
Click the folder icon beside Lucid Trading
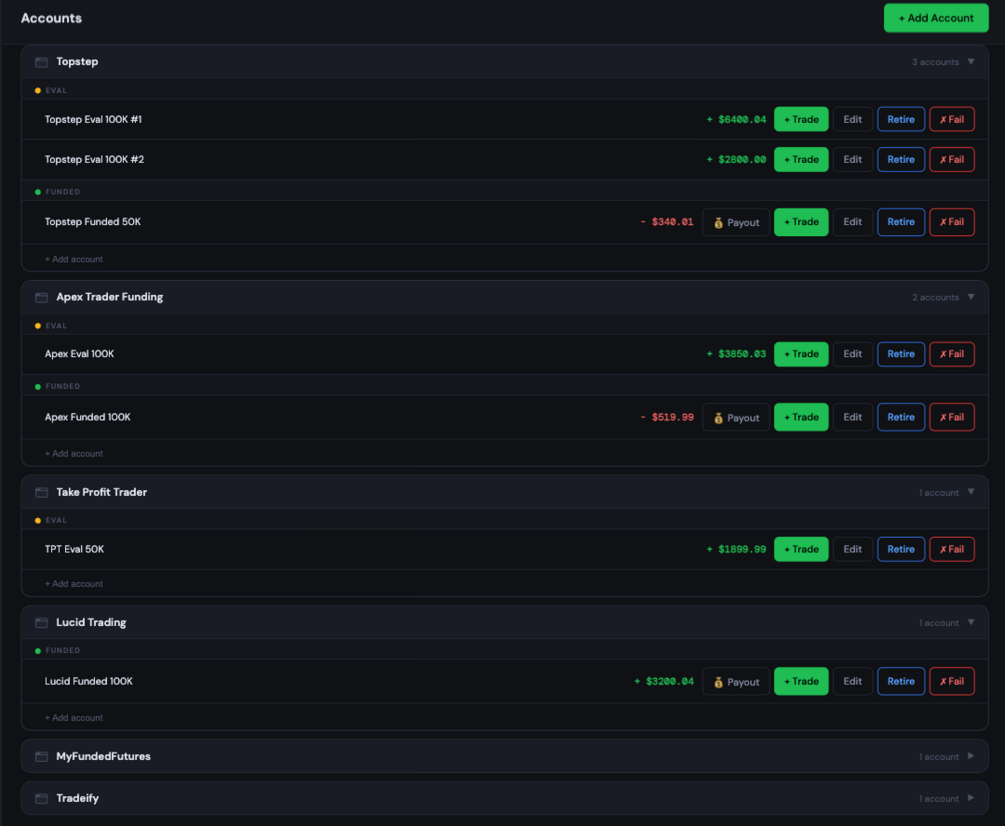click(x=42, y=623)
